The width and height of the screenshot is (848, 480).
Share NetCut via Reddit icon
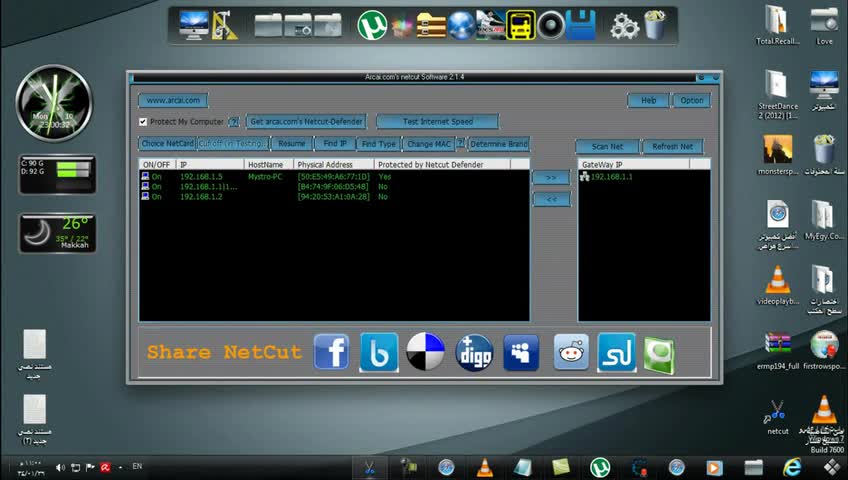pyautogui.click(x=571, y=352)
